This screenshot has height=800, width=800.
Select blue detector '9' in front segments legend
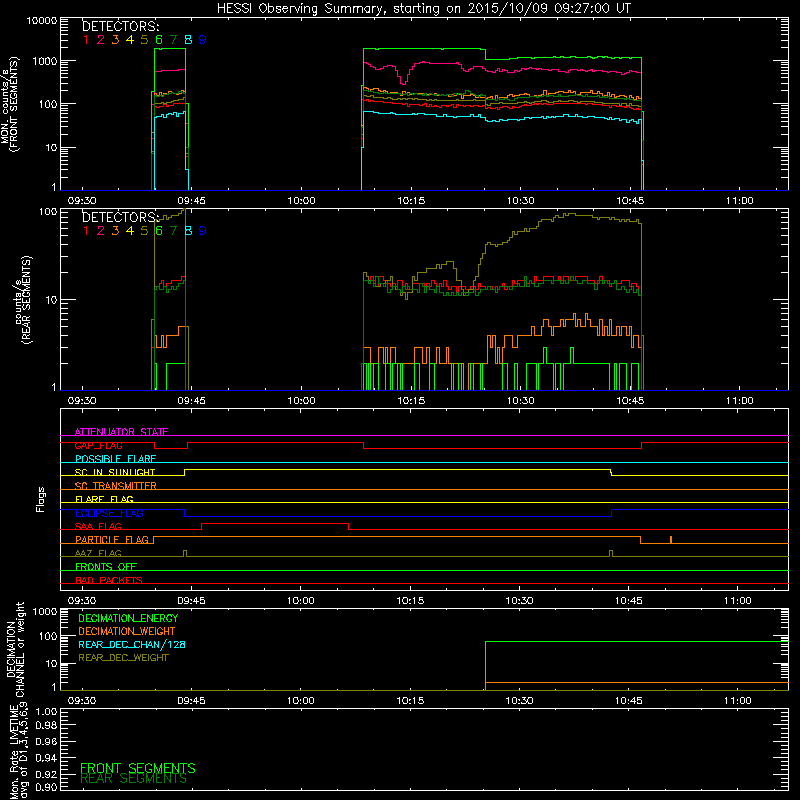click(203, 40)
